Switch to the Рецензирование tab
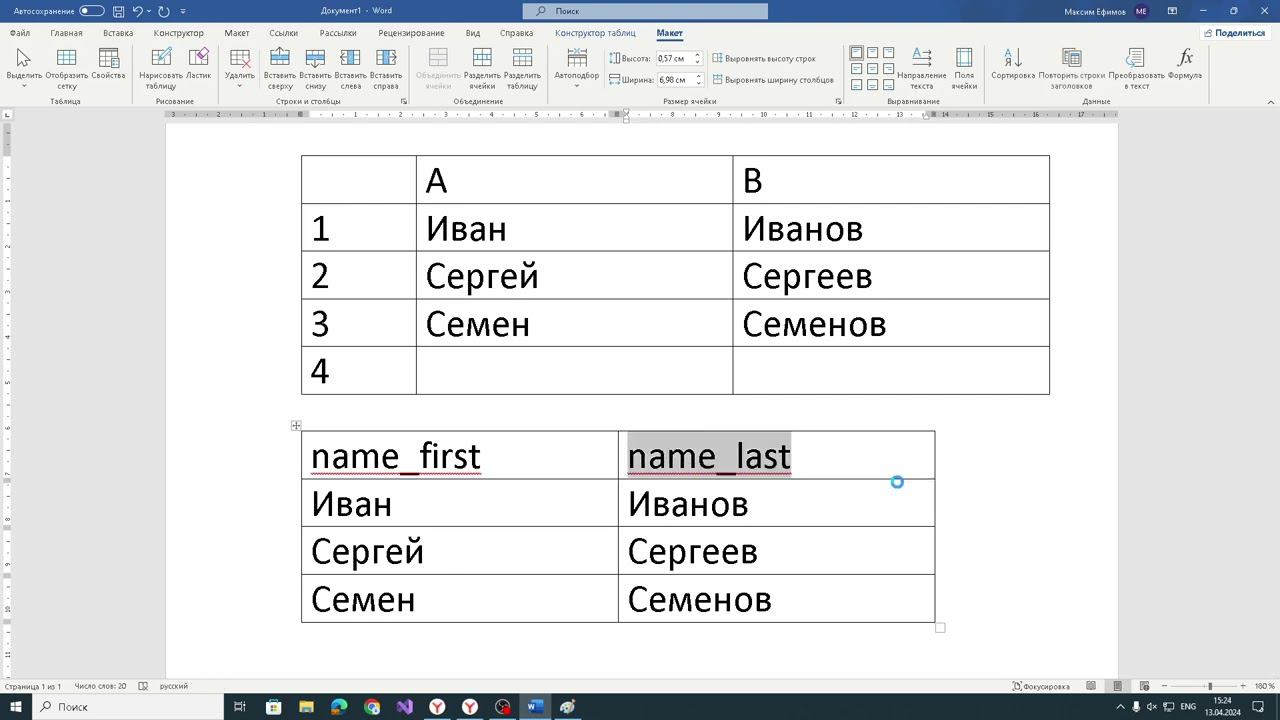Viewport: 1280px width, 720px height. coord(411,33)
